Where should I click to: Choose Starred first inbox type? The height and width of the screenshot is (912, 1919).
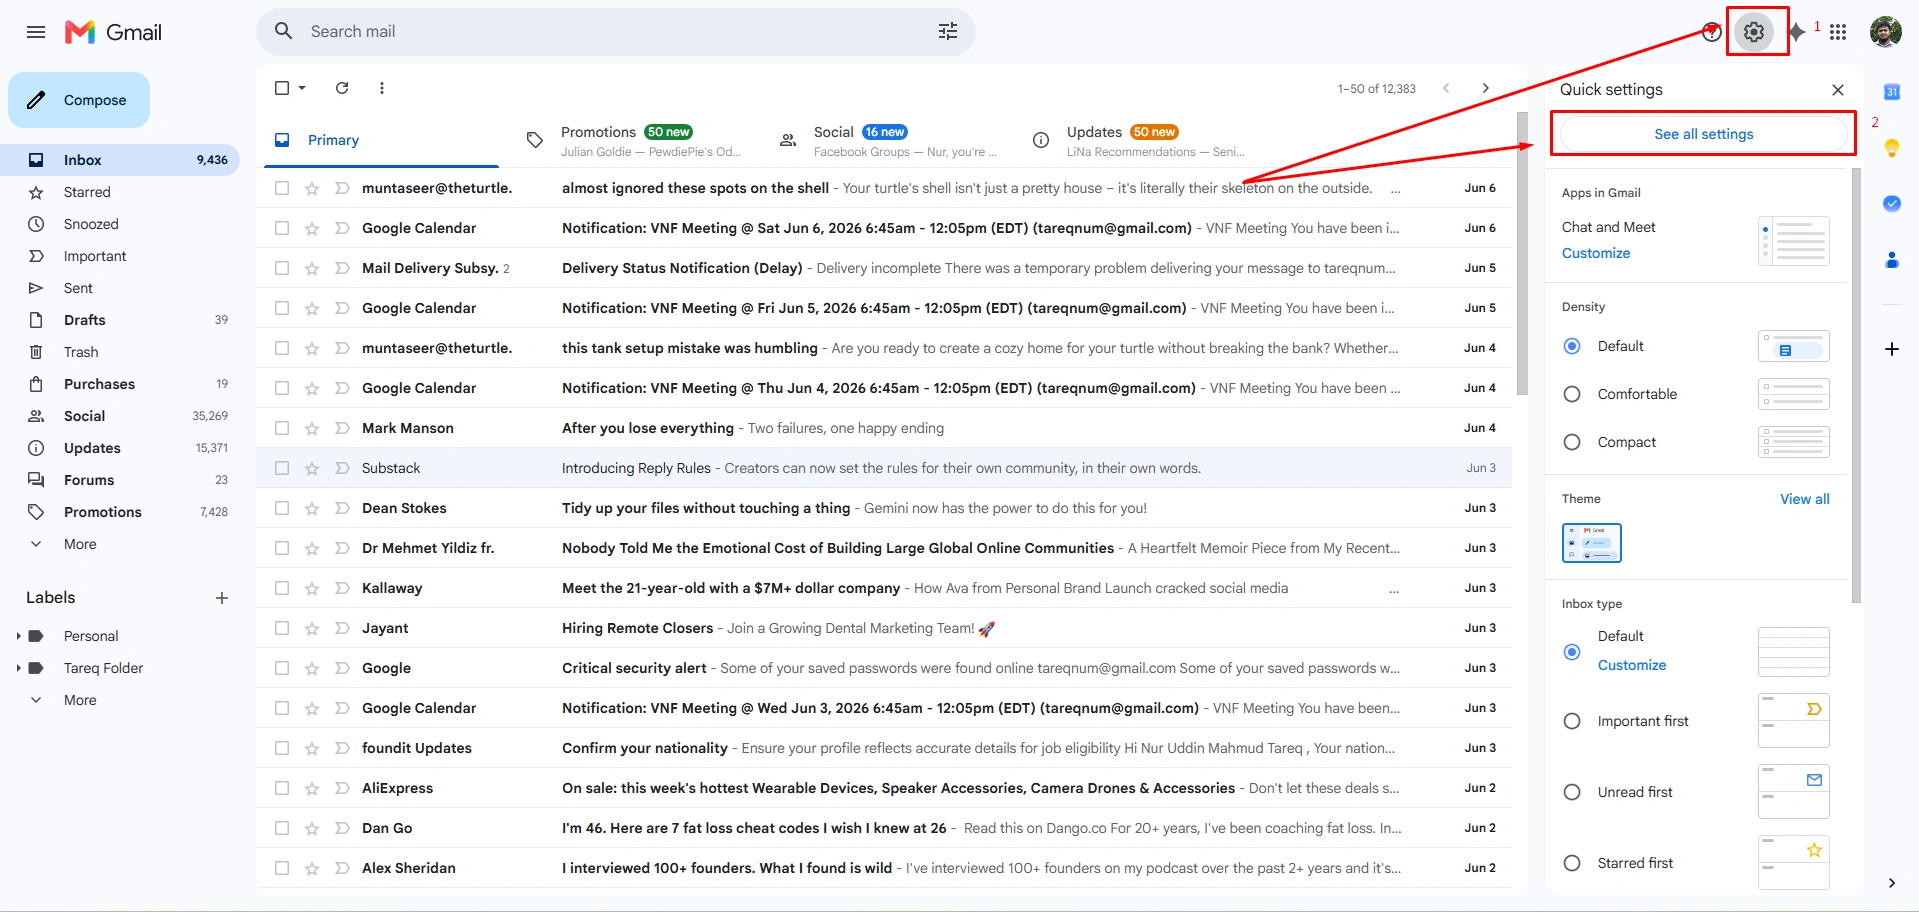click(1572, 863)
